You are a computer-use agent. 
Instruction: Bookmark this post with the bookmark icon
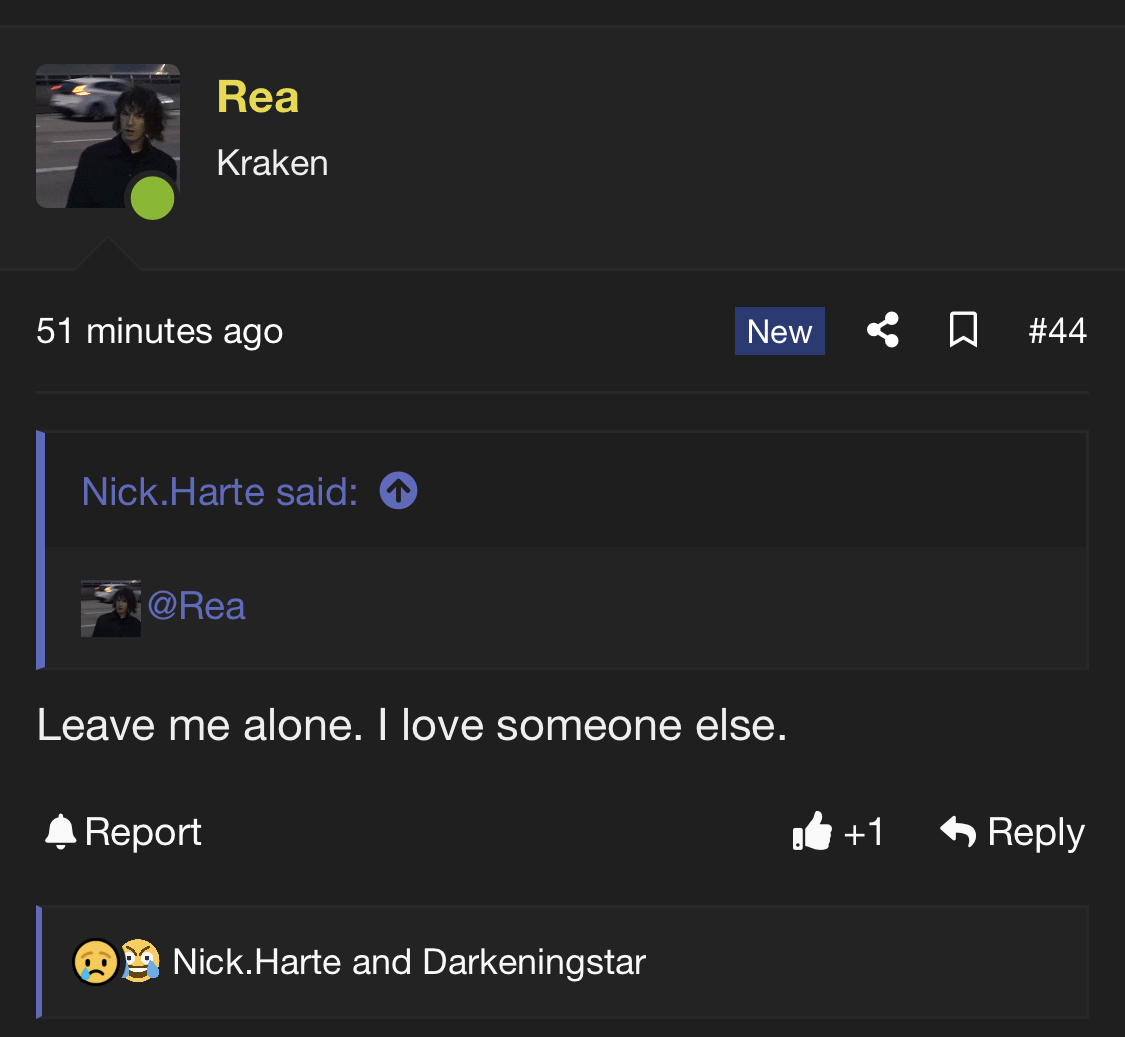962,330
